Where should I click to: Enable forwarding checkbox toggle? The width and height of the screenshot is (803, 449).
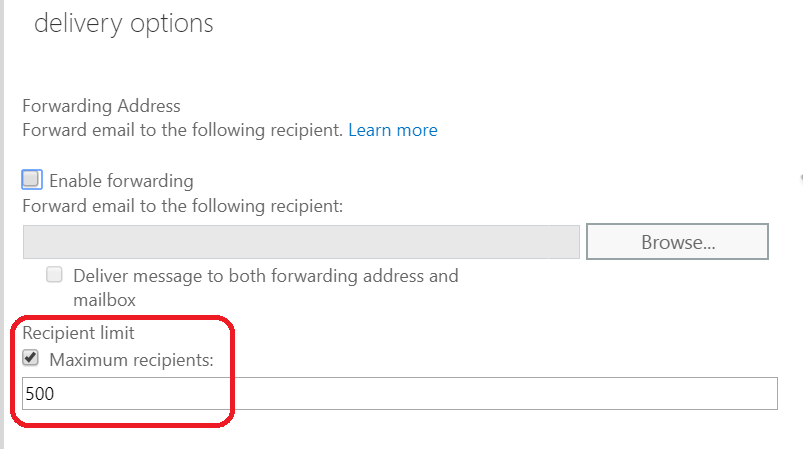pos(32,180)
